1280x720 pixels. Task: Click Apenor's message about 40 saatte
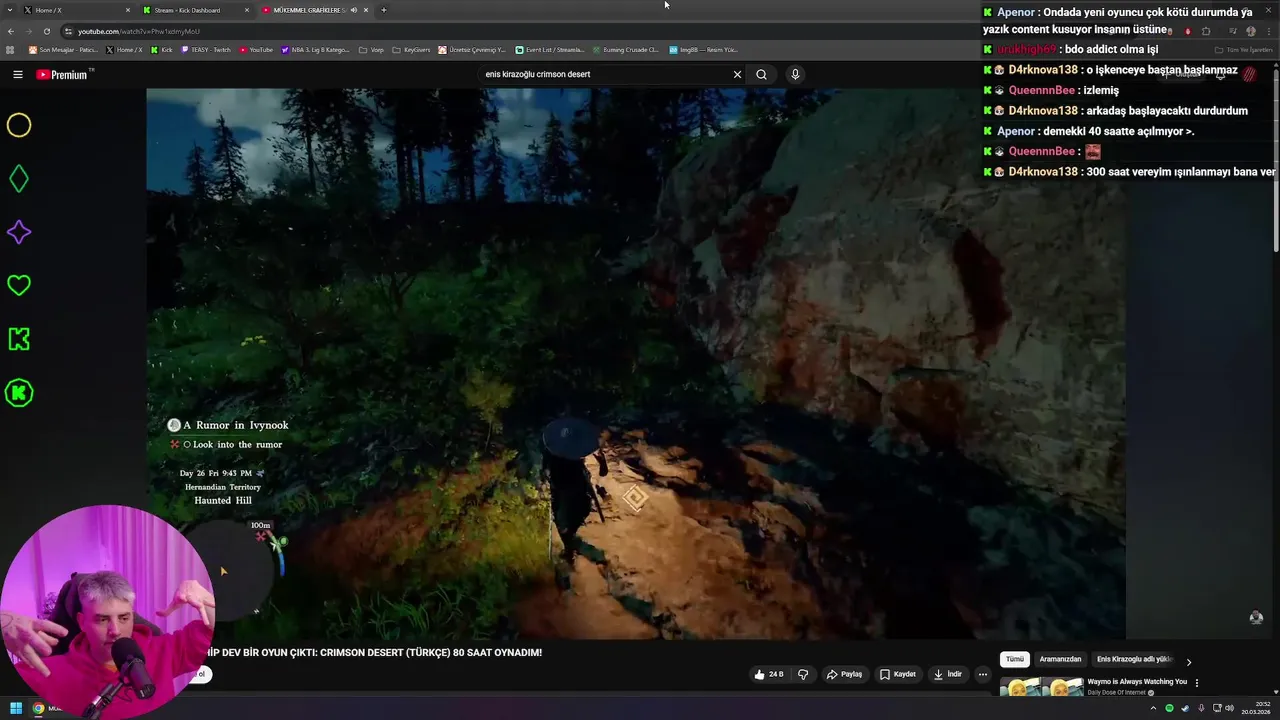point(1089,131)
